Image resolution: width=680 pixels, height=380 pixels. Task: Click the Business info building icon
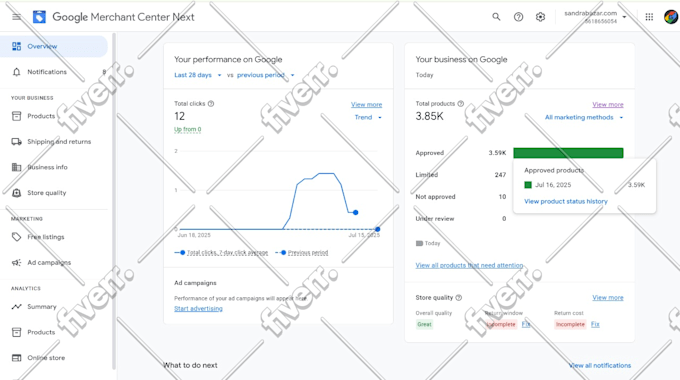16,167
